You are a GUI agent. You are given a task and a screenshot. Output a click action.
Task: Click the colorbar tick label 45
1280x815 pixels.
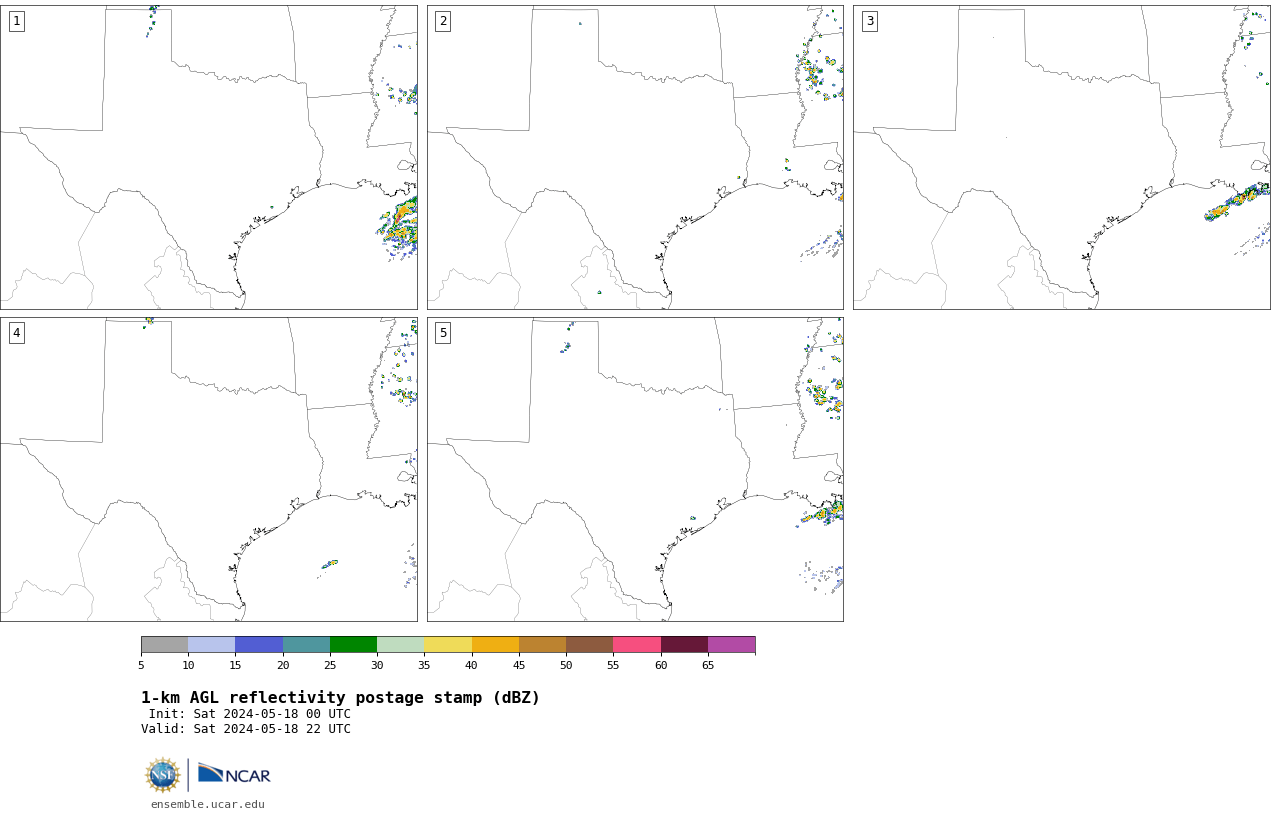coord(519,665)
